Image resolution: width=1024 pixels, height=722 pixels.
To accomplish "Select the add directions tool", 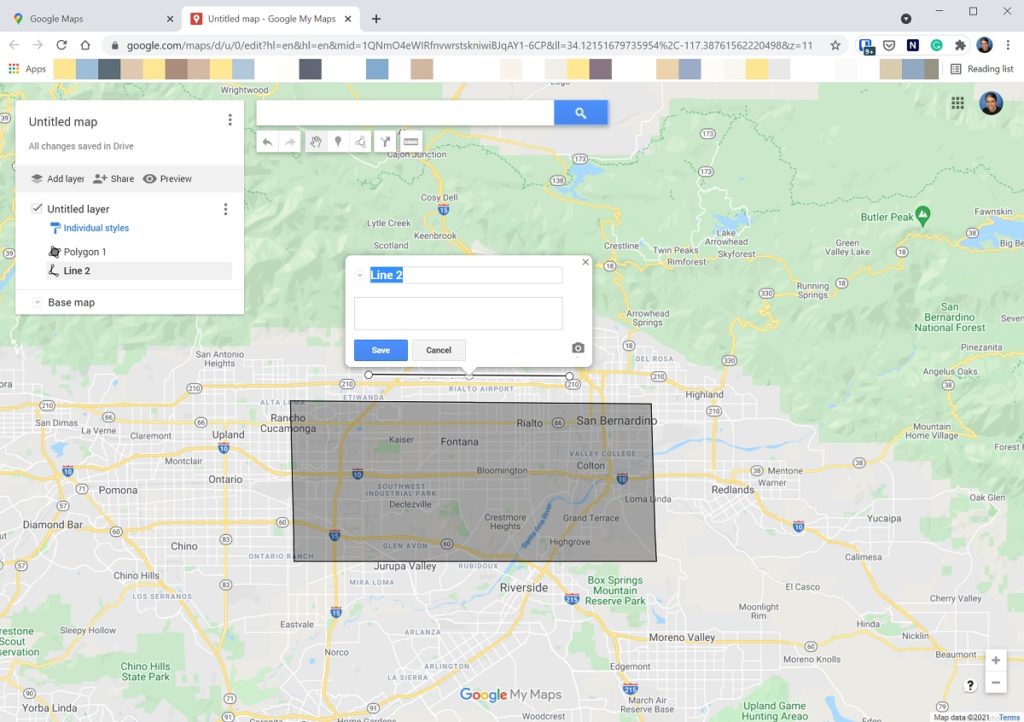I will click(385, 141).
